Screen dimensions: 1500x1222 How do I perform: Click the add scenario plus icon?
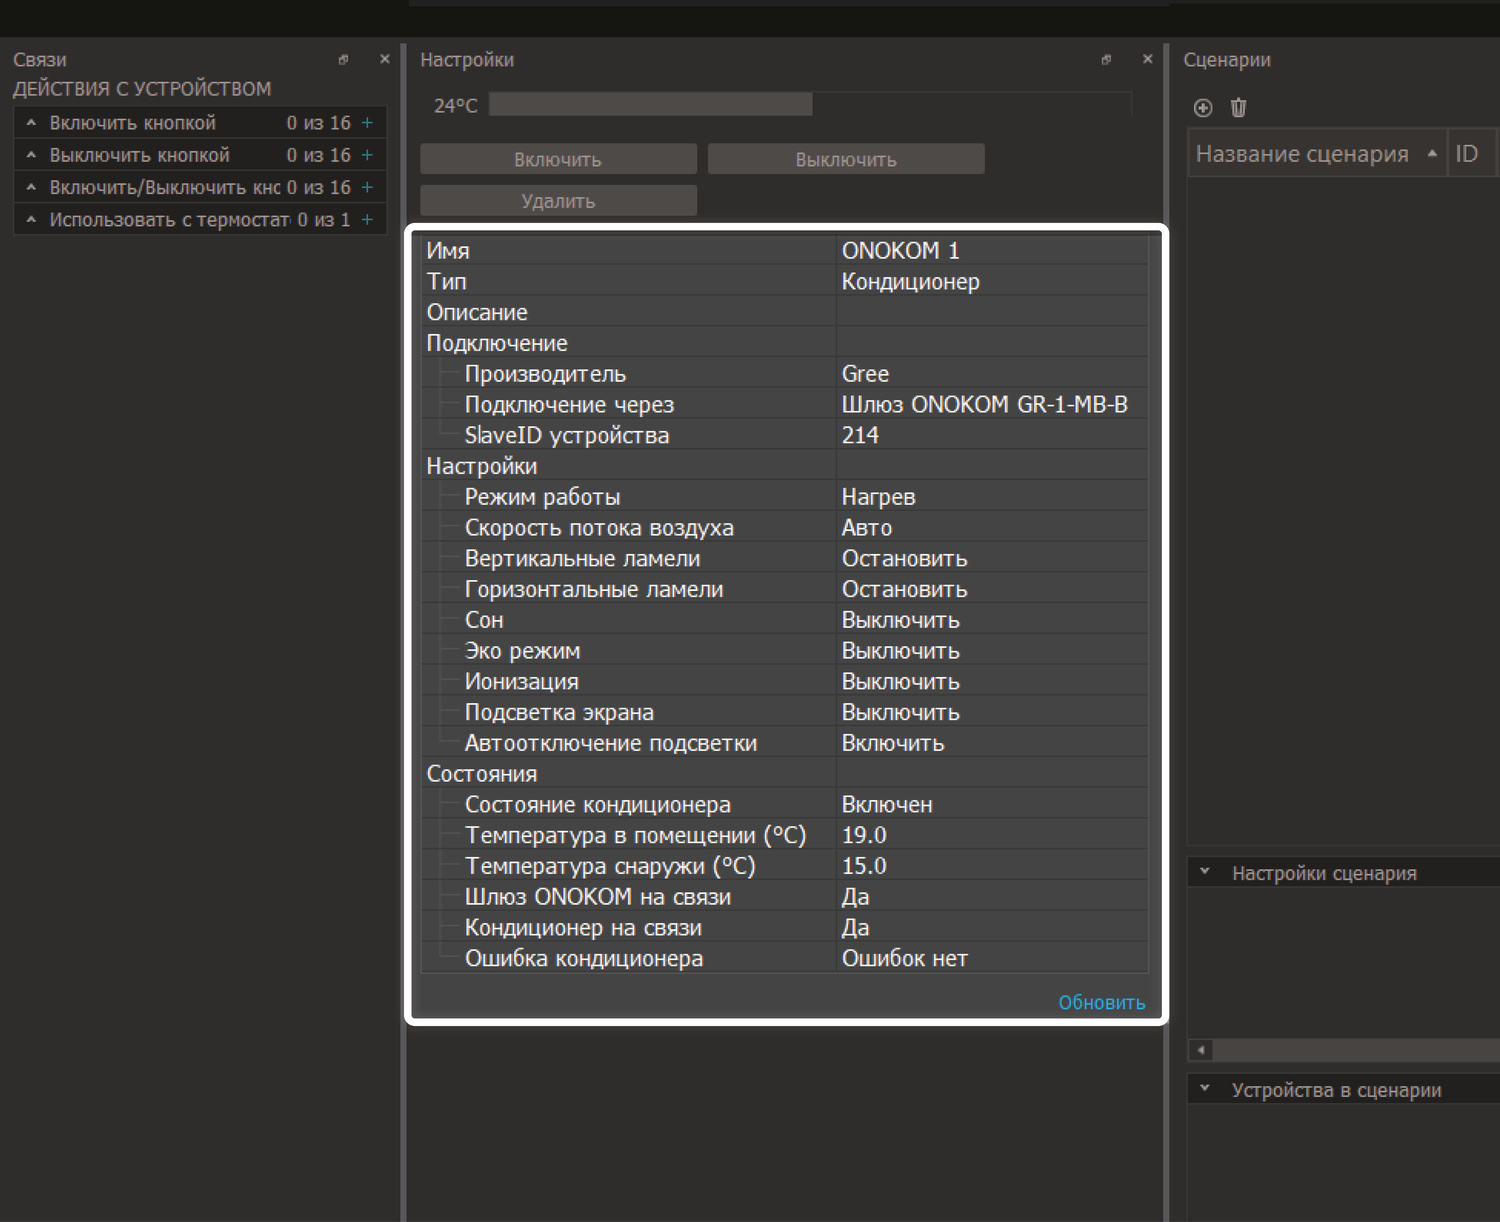coord(1203,108)
